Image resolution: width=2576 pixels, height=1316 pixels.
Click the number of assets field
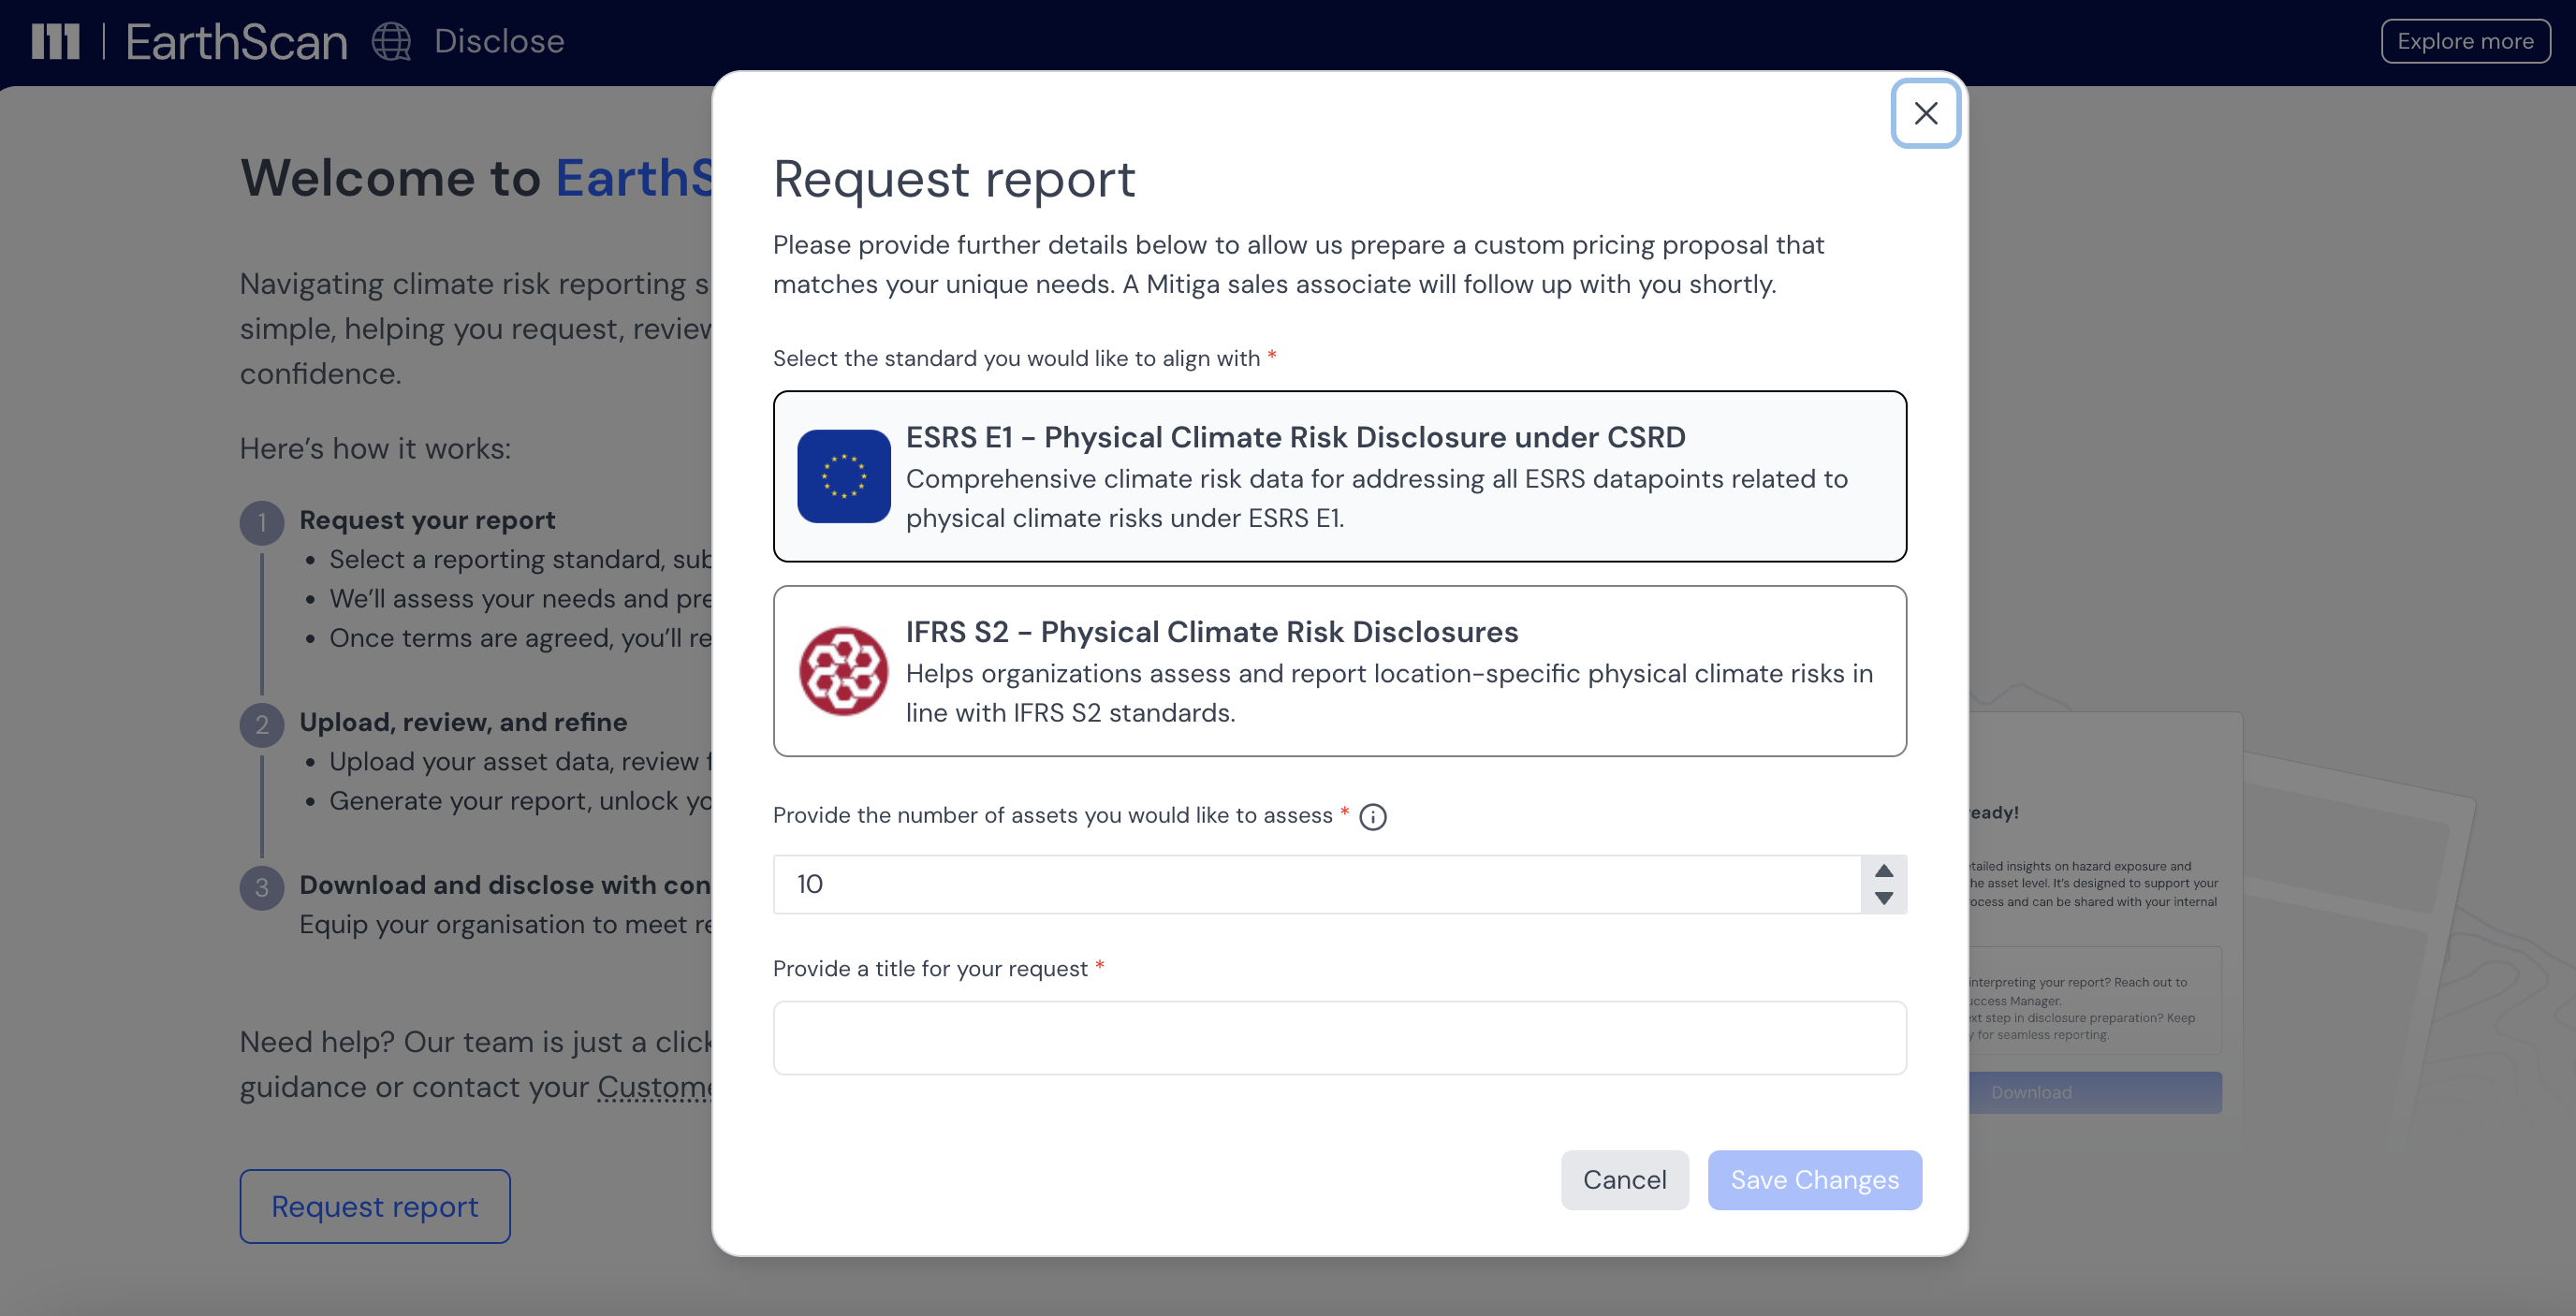(x=1315, y=884)
